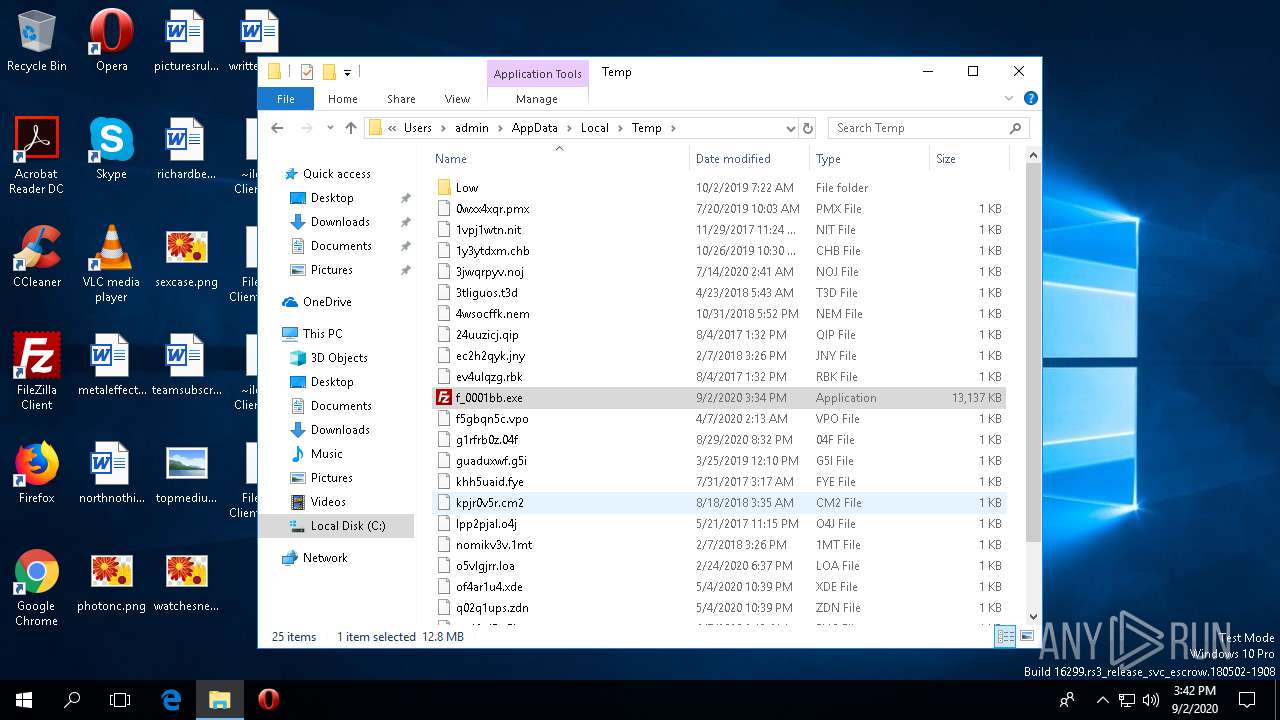
Task: Launch VLC media player shortcut
Action: [111, 264]
